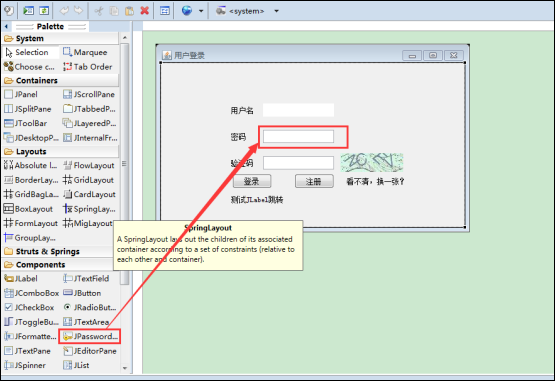Choose the JScrollPane container
Viewport: 556px width, 382px height.
89,94
